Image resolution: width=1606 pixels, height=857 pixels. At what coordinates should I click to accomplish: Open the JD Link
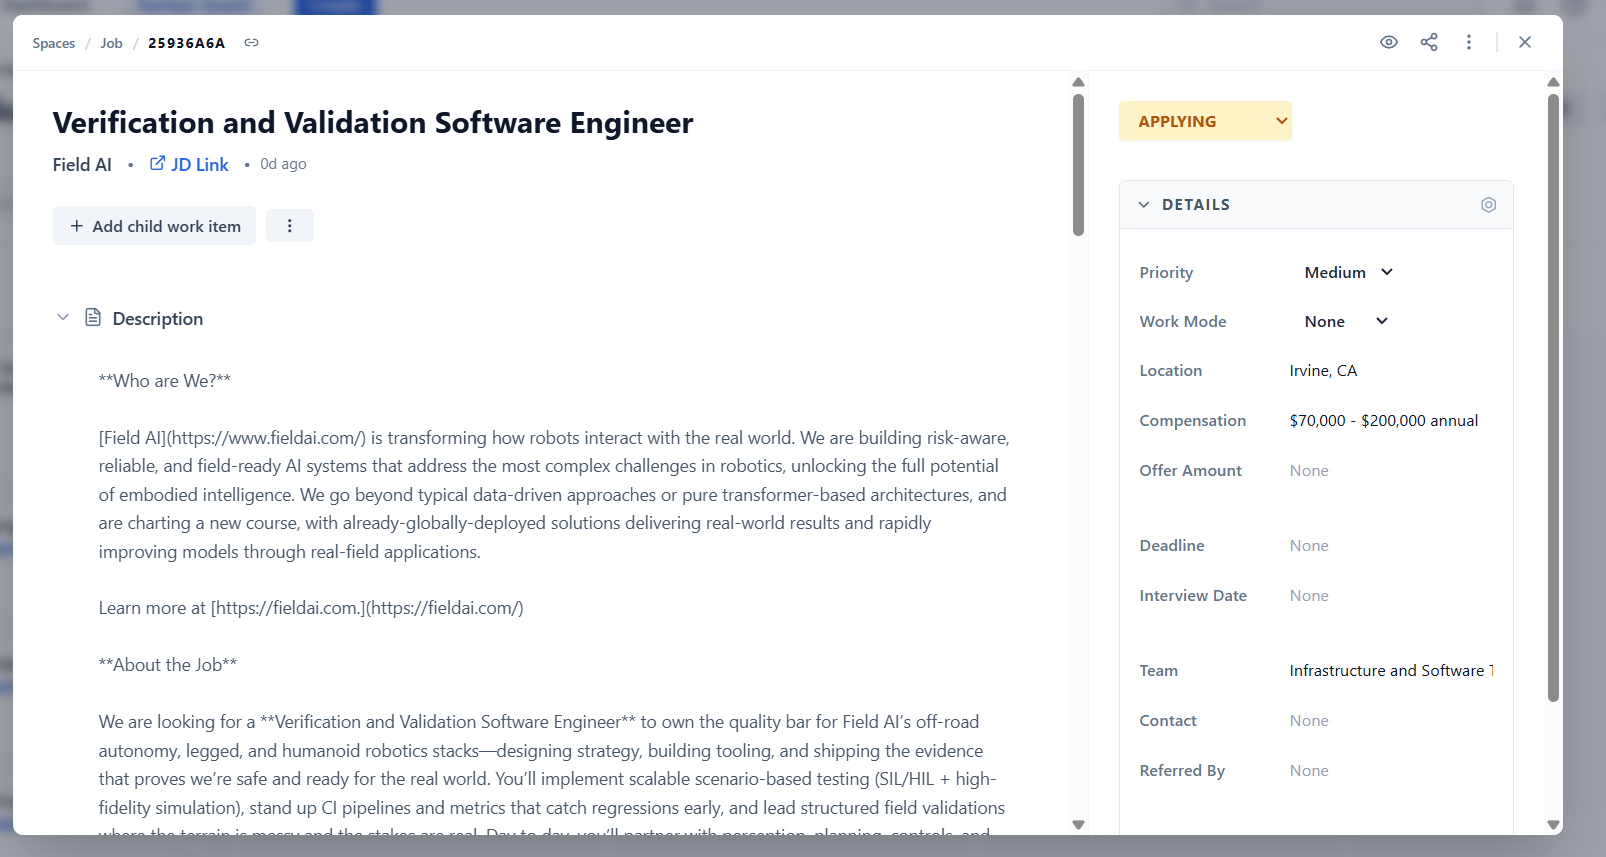[x=189, y=164]
